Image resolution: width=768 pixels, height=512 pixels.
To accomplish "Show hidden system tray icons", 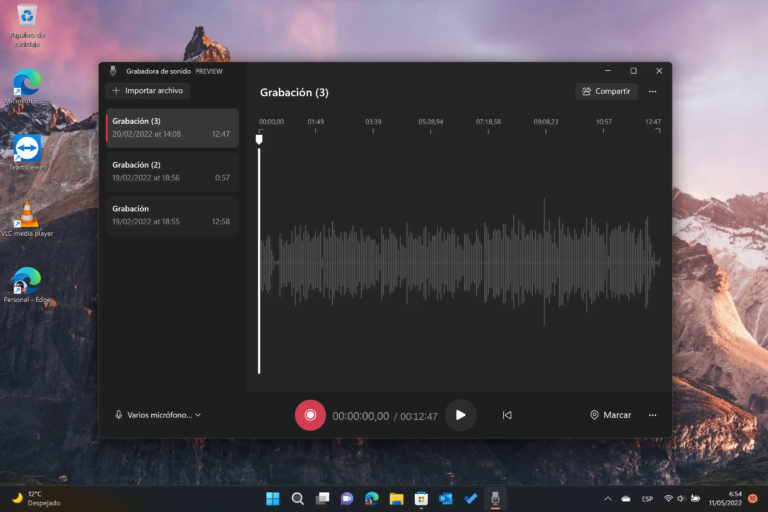I will tap(608, 499).
